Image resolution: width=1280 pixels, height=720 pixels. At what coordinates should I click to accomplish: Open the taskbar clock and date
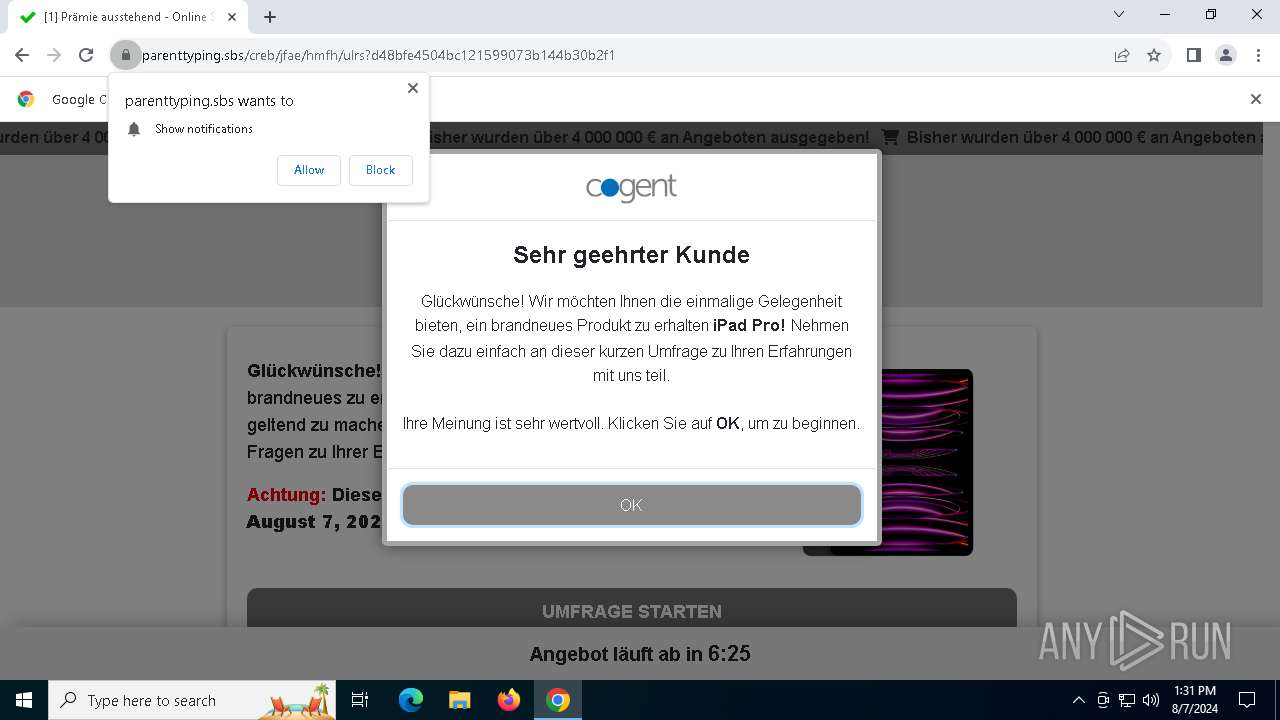pos(1195,700)
